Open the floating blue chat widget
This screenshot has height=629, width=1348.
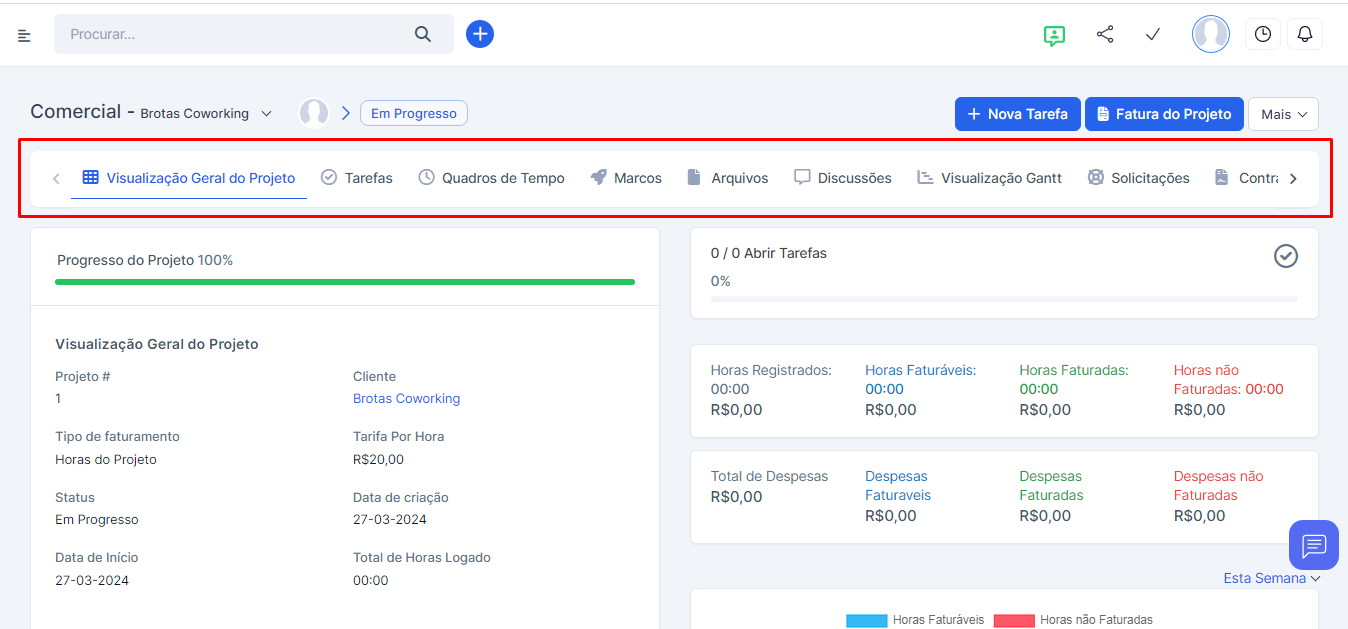tap(1313, 545)
